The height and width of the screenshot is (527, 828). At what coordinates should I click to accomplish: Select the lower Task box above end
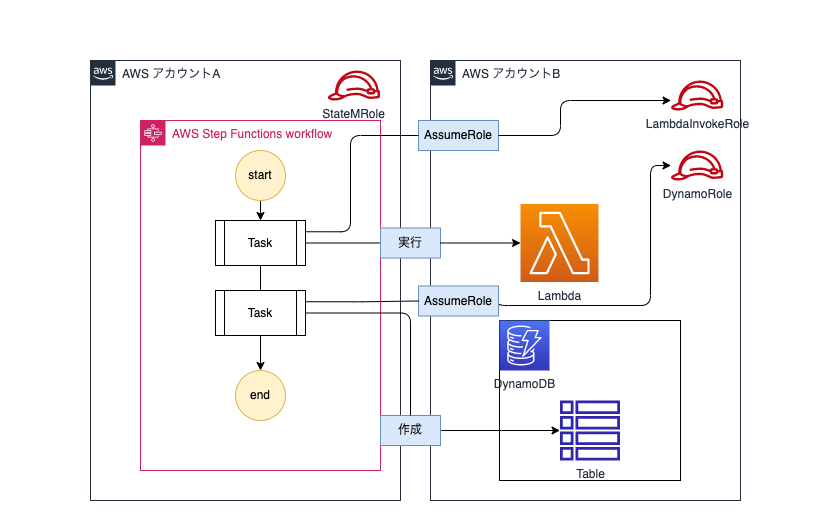point(260,313)
